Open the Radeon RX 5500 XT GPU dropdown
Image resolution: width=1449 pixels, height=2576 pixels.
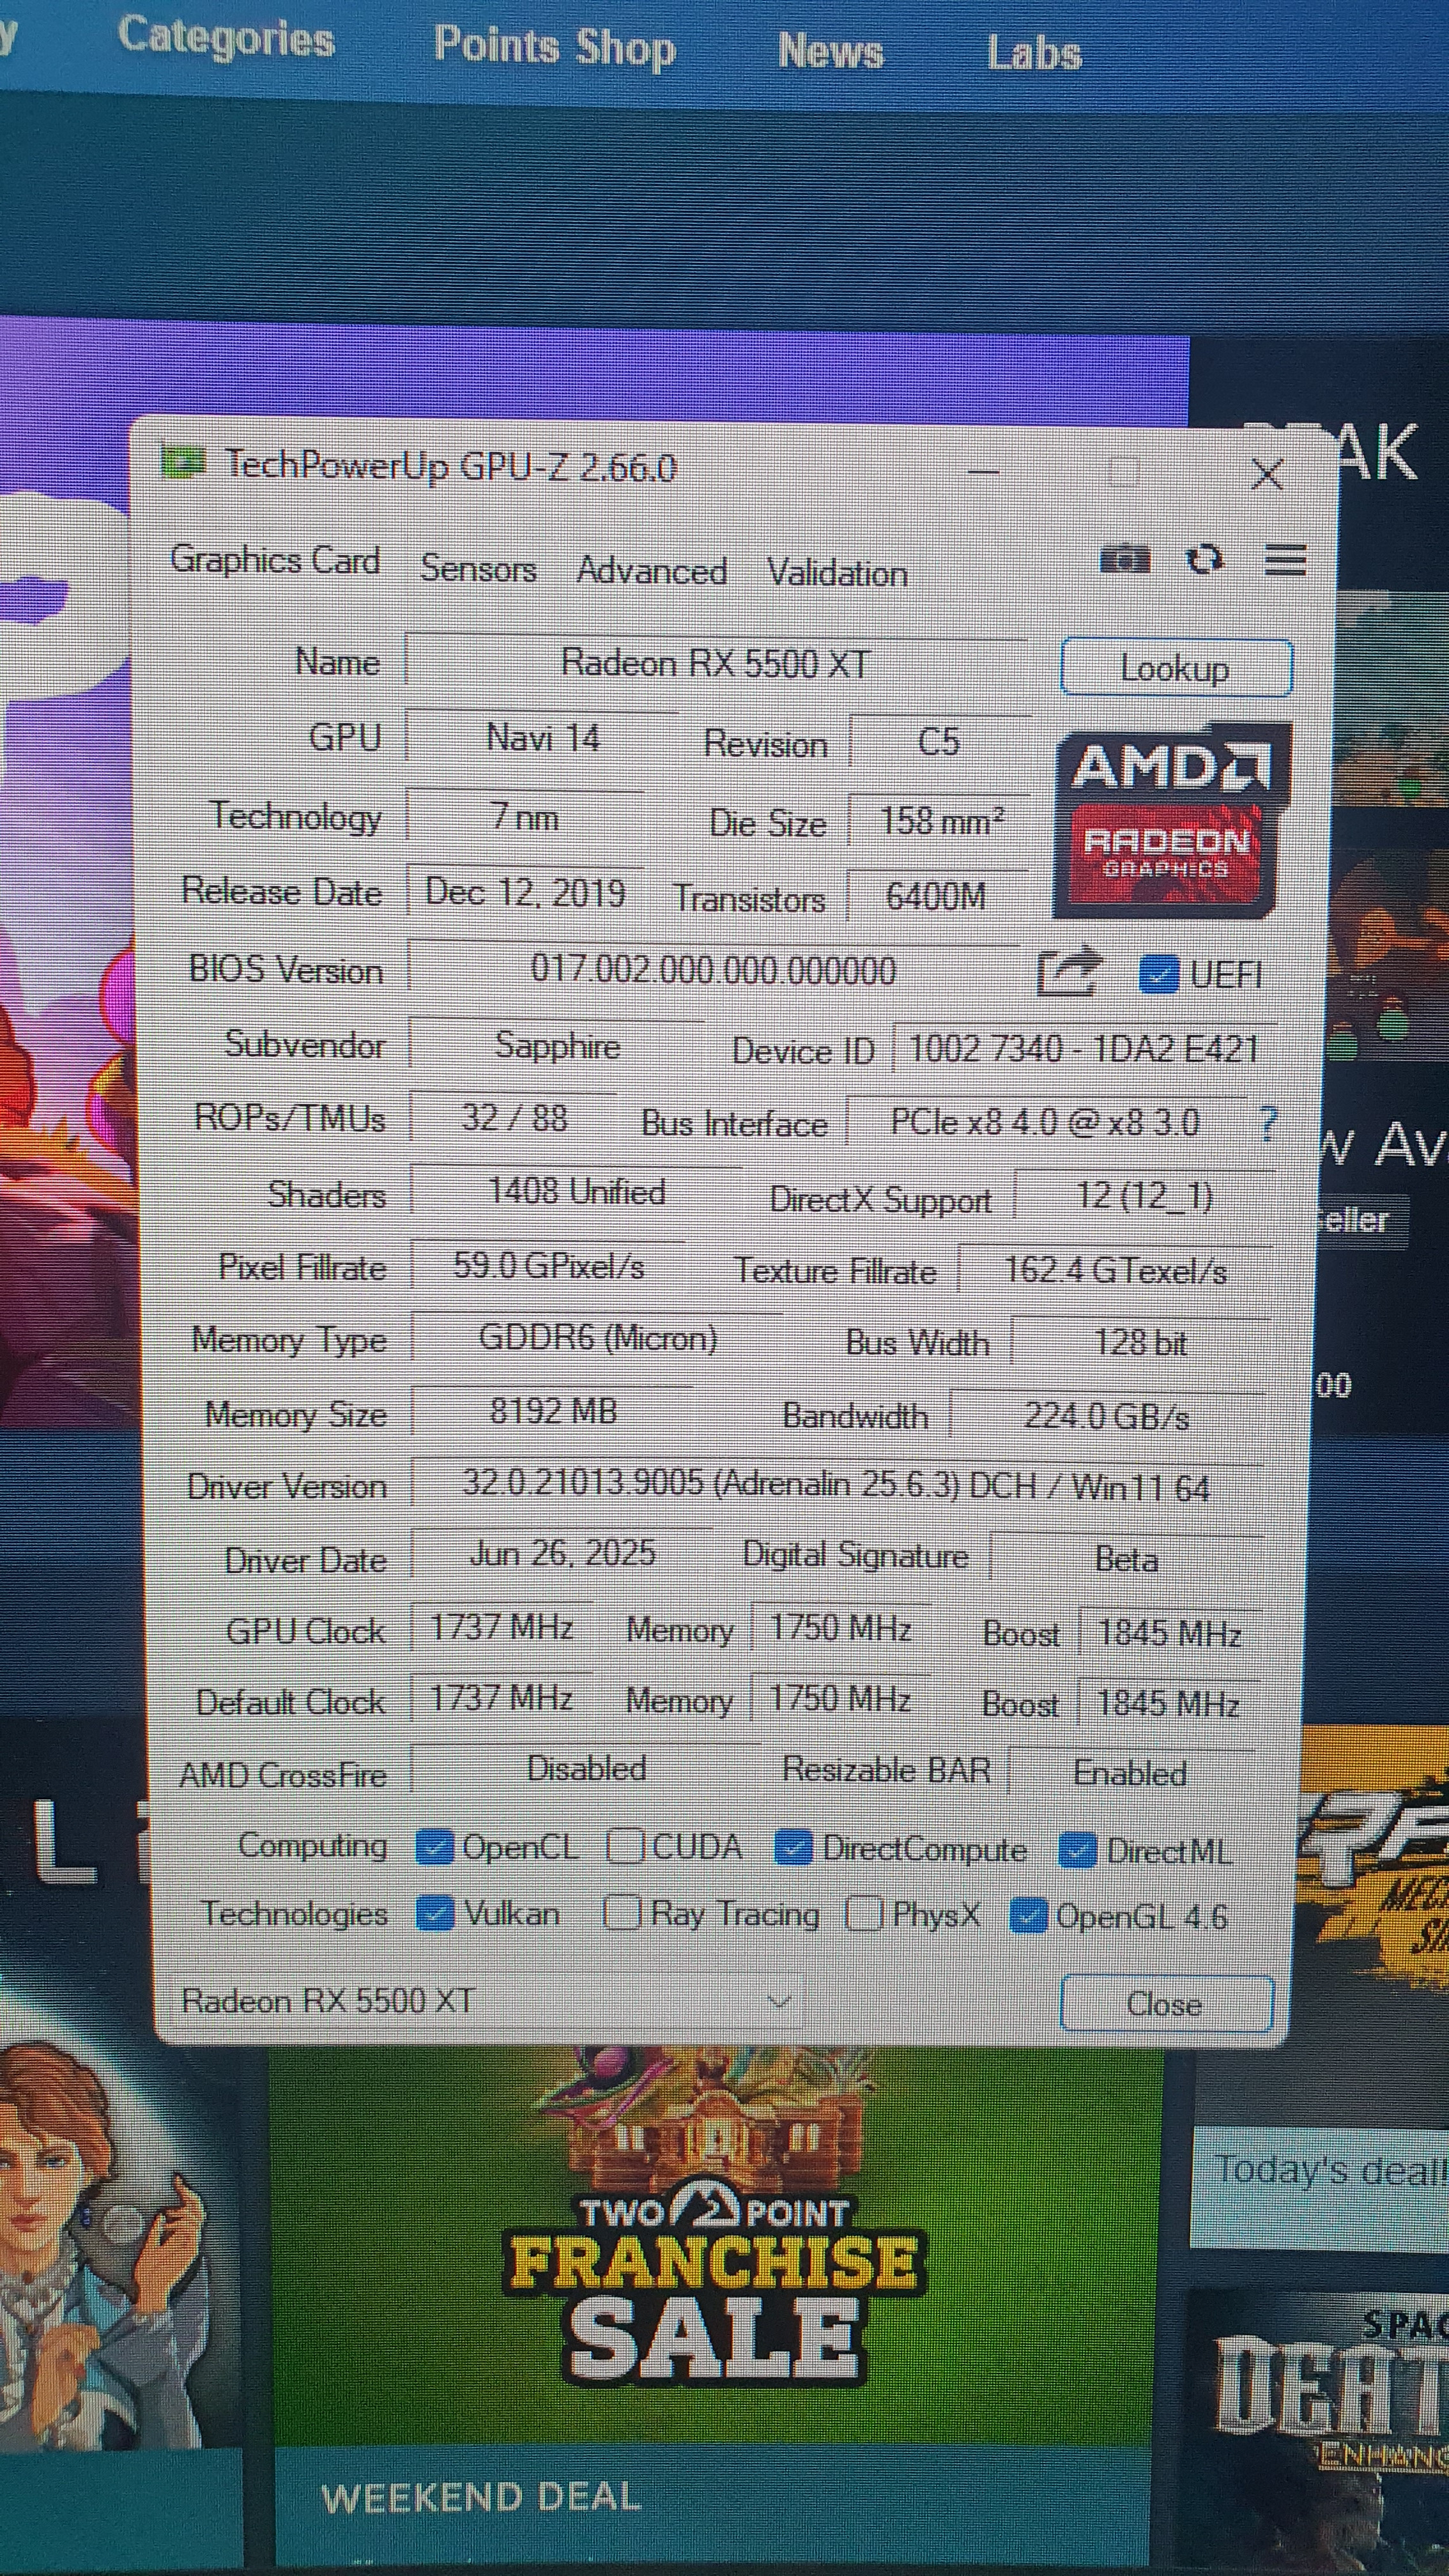coord(487,2000)
